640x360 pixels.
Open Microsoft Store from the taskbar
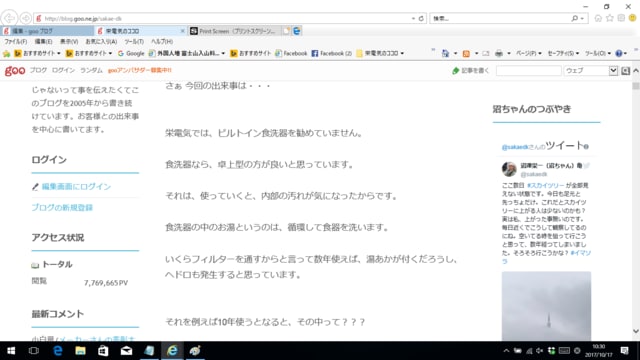click(103, 351)
